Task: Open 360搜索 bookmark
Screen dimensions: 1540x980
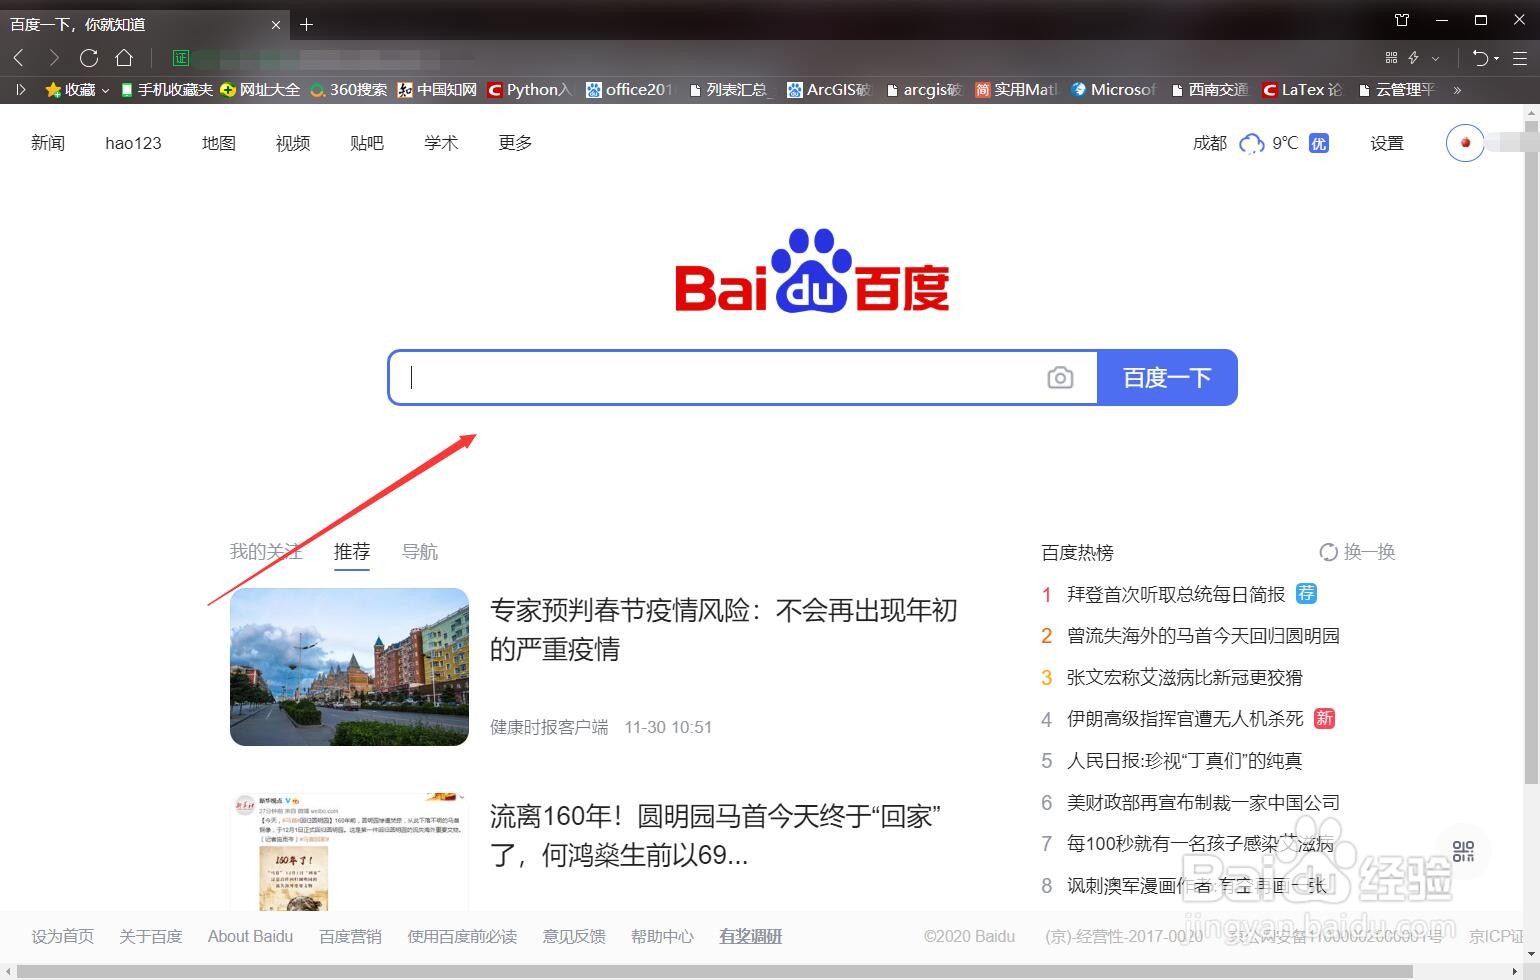Action: pyautogui.click(x=348, y=90)
